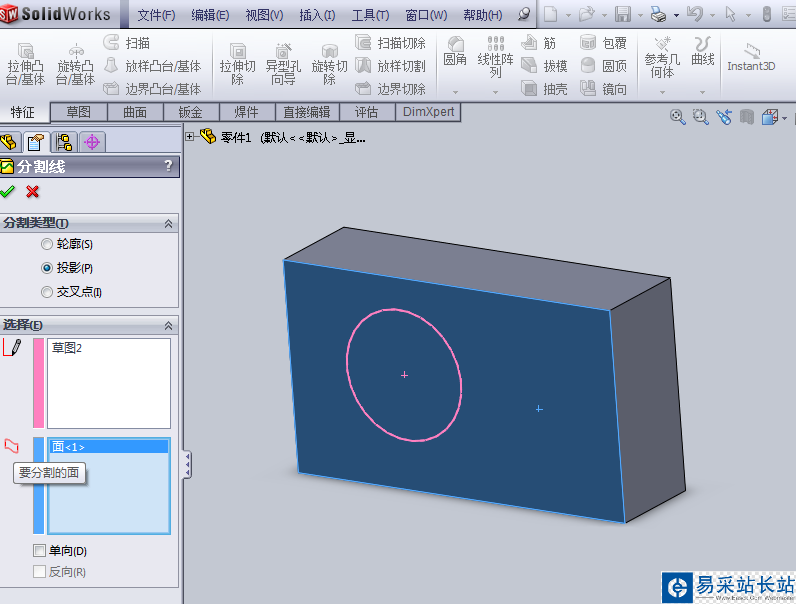The image size is (796, 604).
Task: Expand the 零件1 tree node
Action: [x=190, y=136]
